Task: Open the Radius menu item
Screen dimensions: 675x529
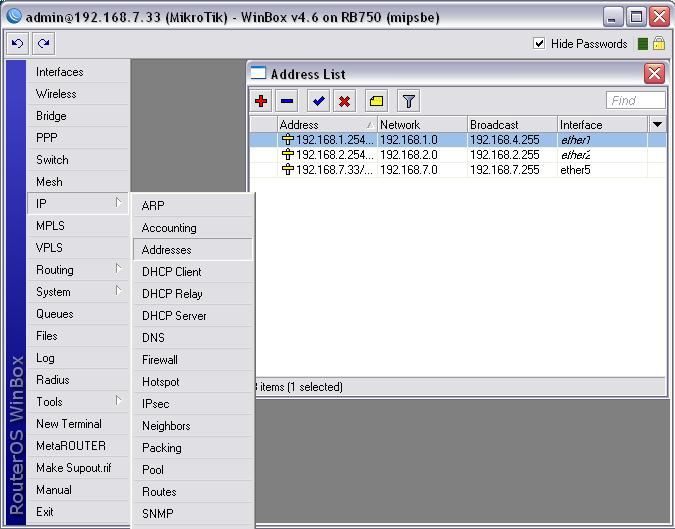Action: coord(78,380)
